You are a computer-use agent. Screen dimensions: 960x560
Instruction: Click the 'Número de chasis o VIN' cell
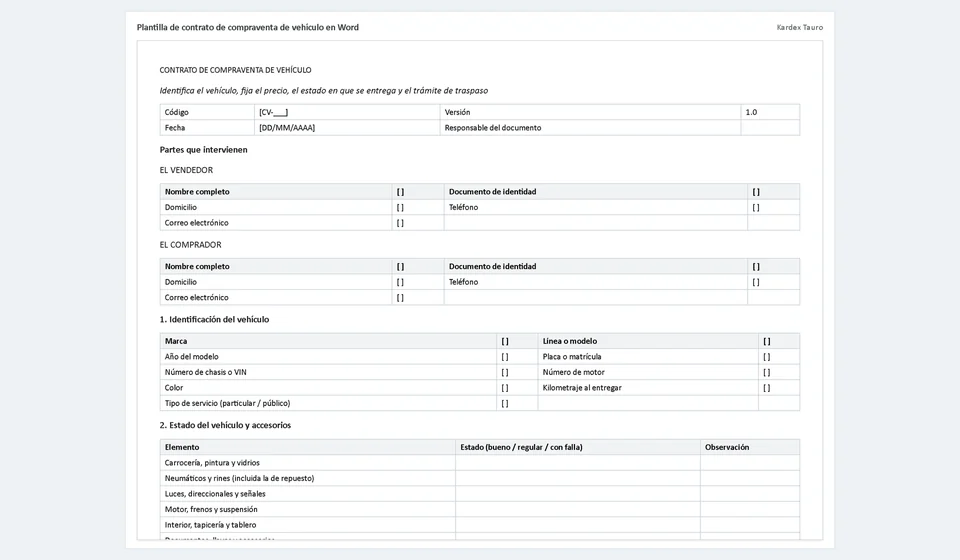point(328,372)
